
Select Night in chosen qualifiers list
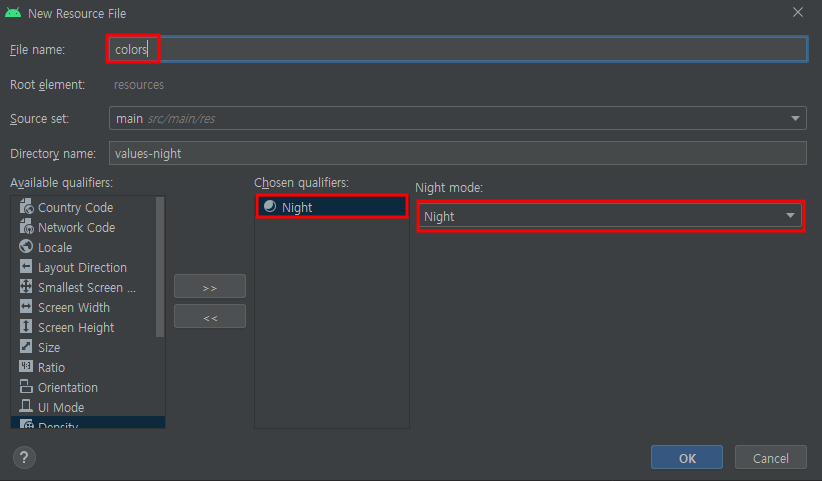tap(332, 207)
